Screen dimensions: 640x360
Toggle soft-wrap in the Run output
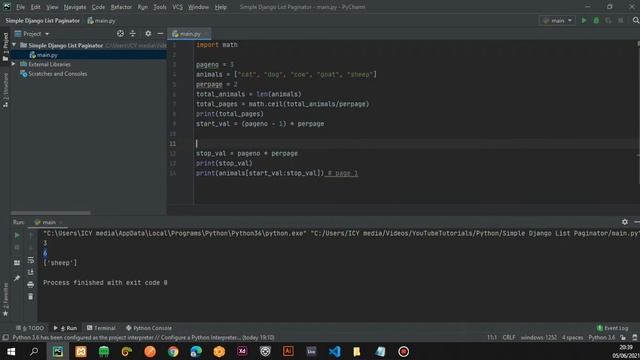pos(31,260)
